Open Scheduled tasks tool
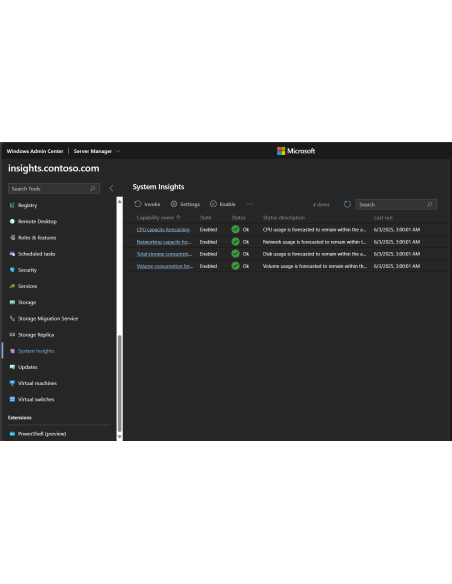This screenshot has width=452, height=584. coord(36,254)
